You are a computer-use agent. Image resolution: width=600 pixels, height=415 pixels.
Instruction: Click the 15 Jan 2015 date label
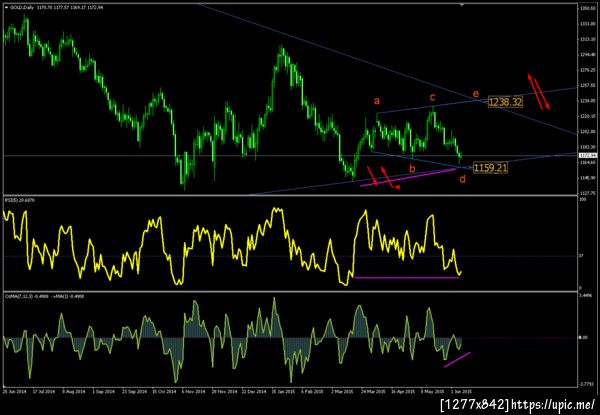click(285, 392)
